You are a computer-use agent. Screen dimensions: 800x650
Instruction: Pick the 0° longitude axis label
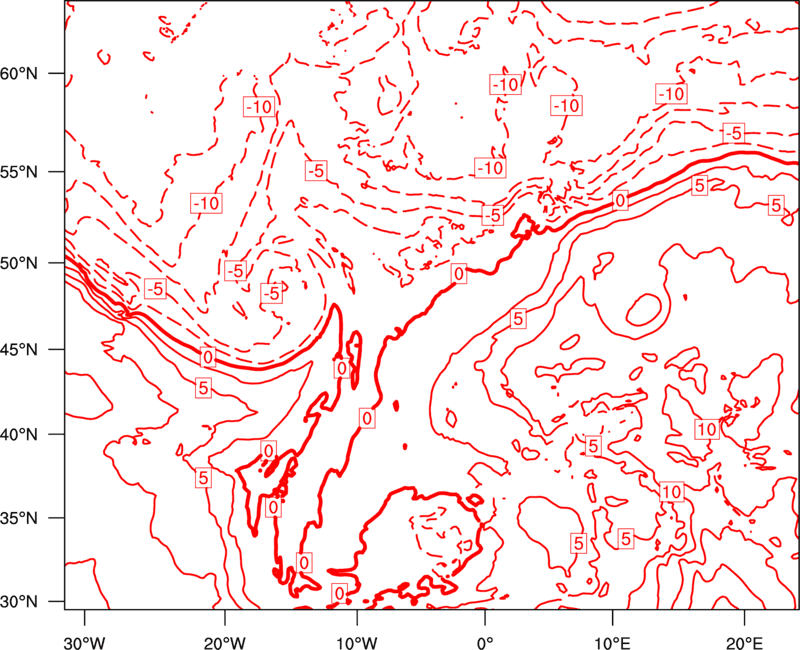click(485, 642)
